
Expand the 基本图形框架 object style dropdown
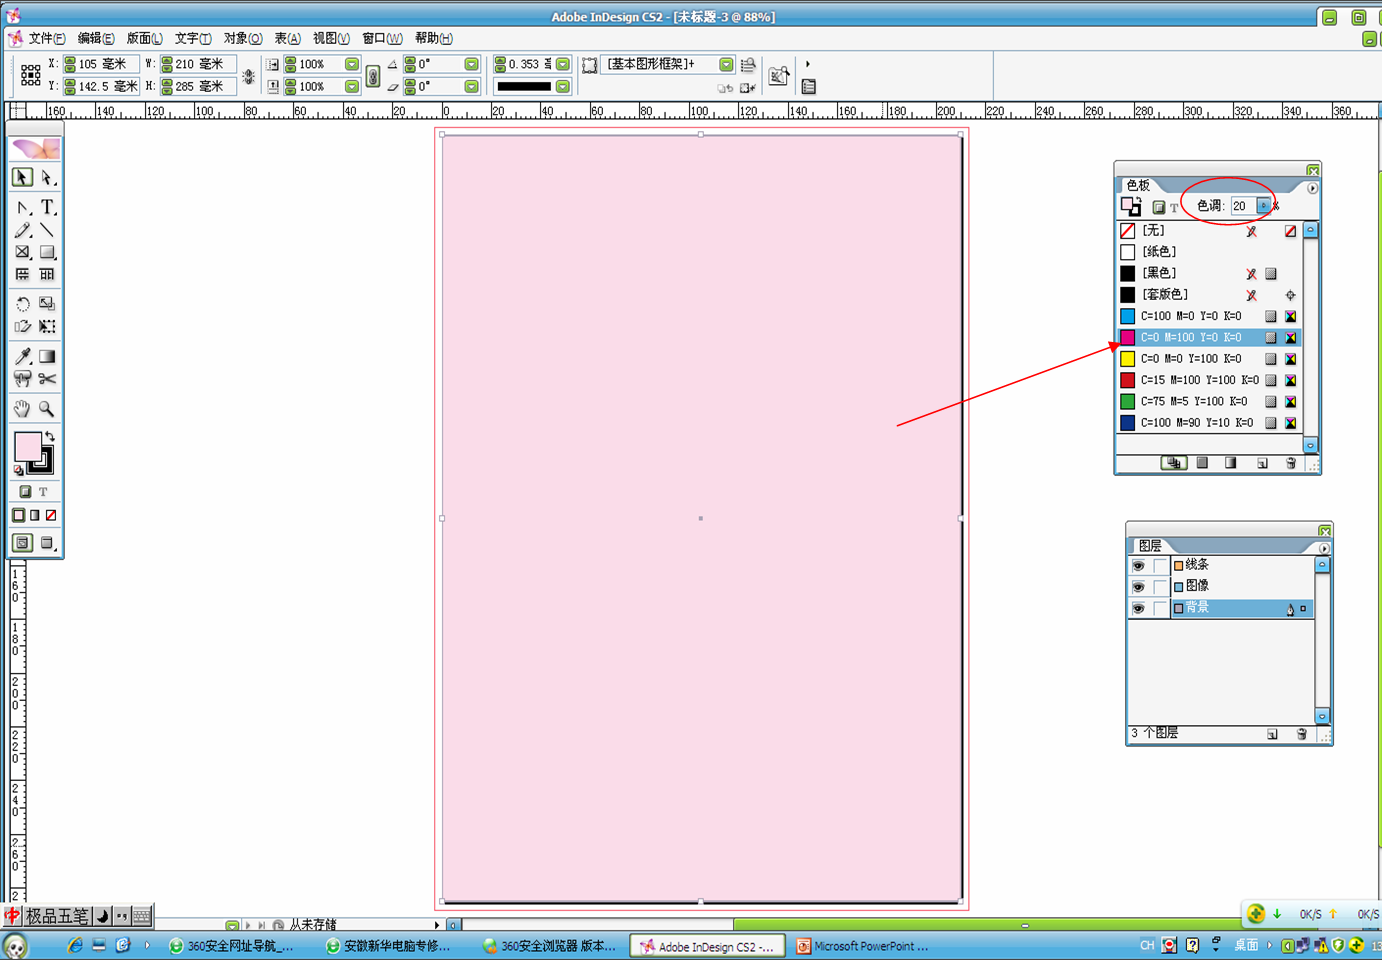(726, 64)
